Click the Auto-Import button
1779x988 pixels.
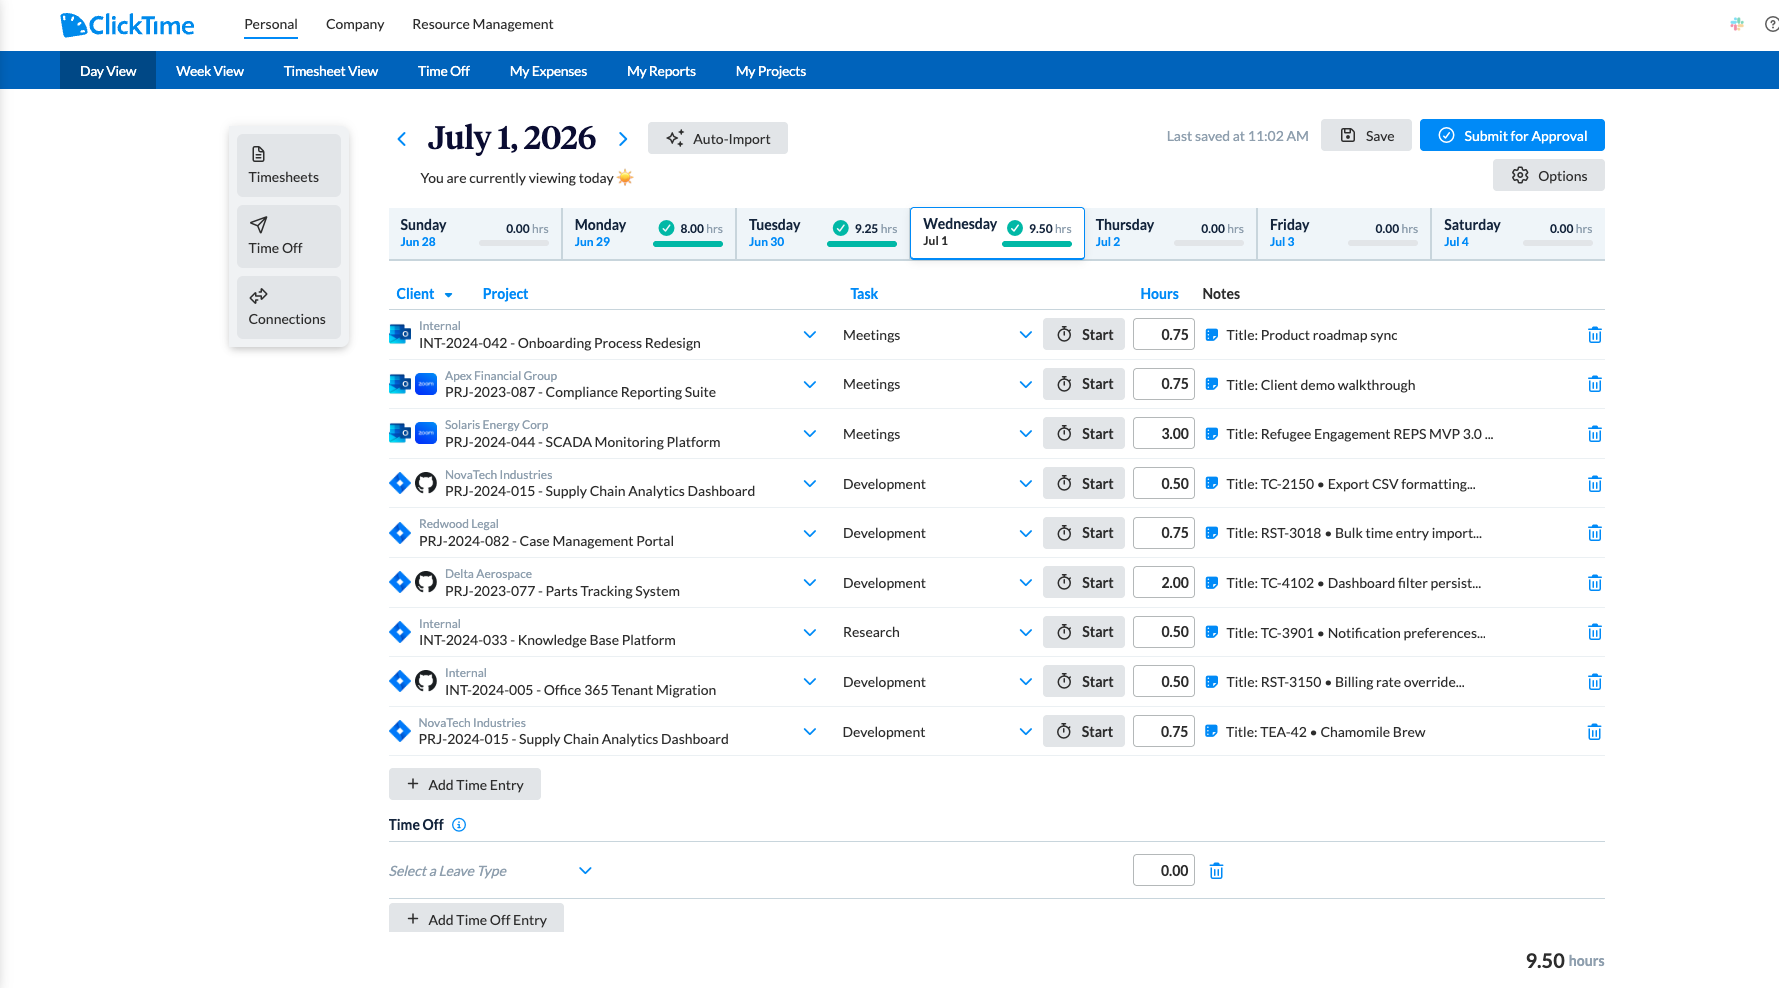718,139
